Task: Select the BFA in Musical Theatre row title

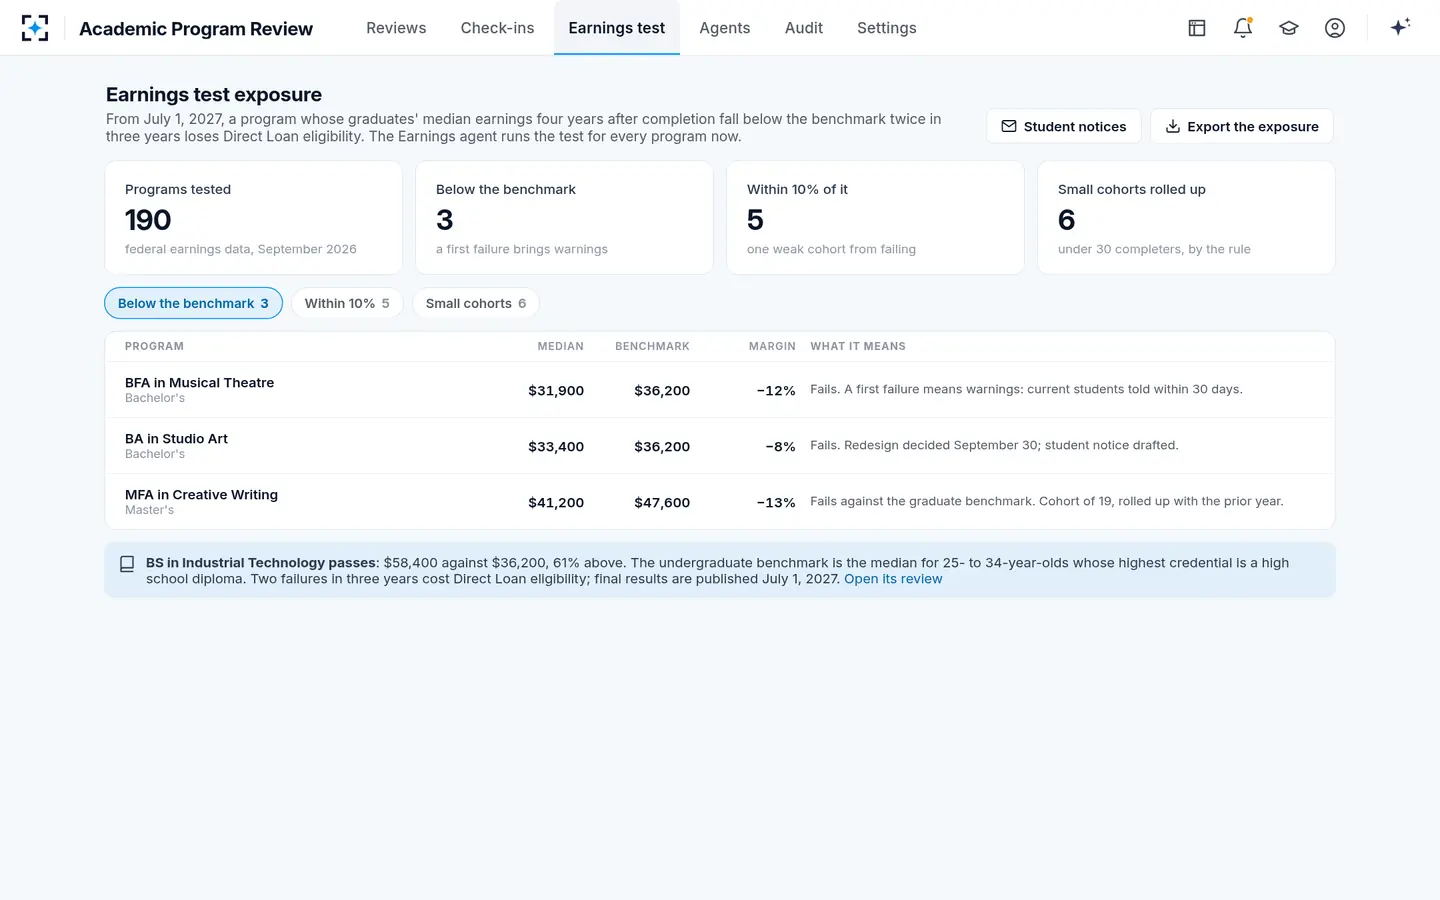Action: click(199, 383)
